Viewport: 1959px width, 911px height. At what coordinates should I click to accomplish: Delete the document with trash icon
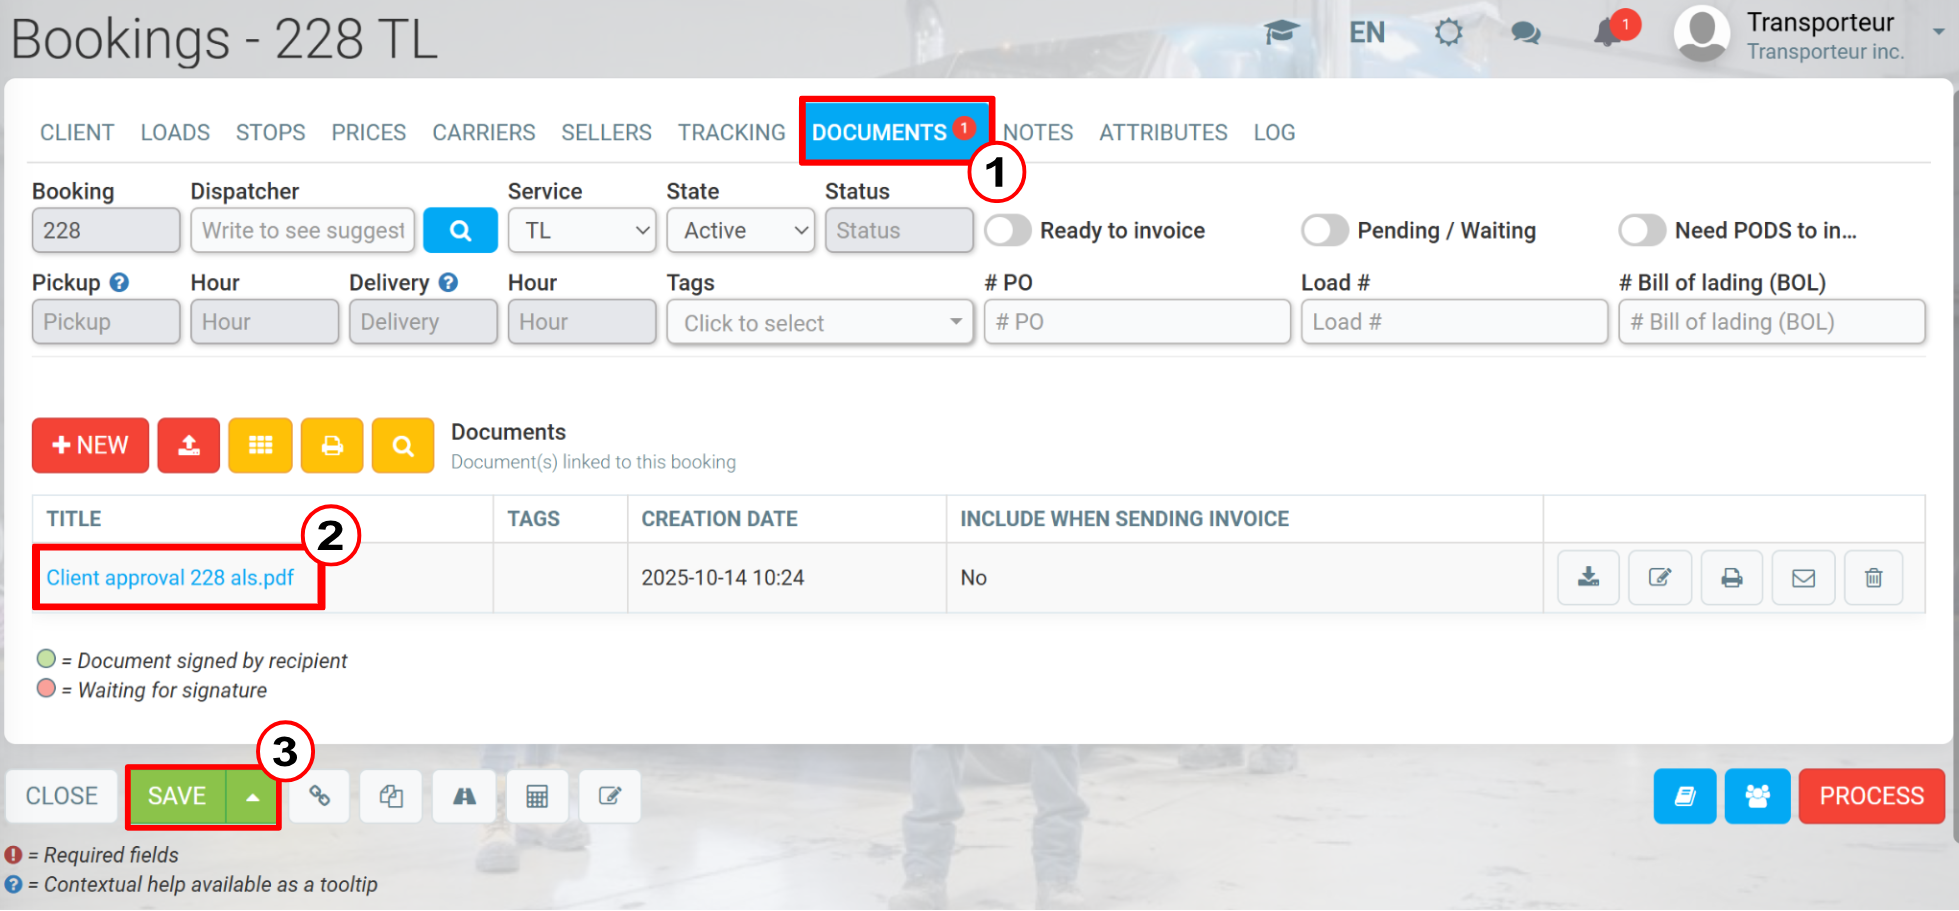pyautogui.click(x=1874, y=577)
